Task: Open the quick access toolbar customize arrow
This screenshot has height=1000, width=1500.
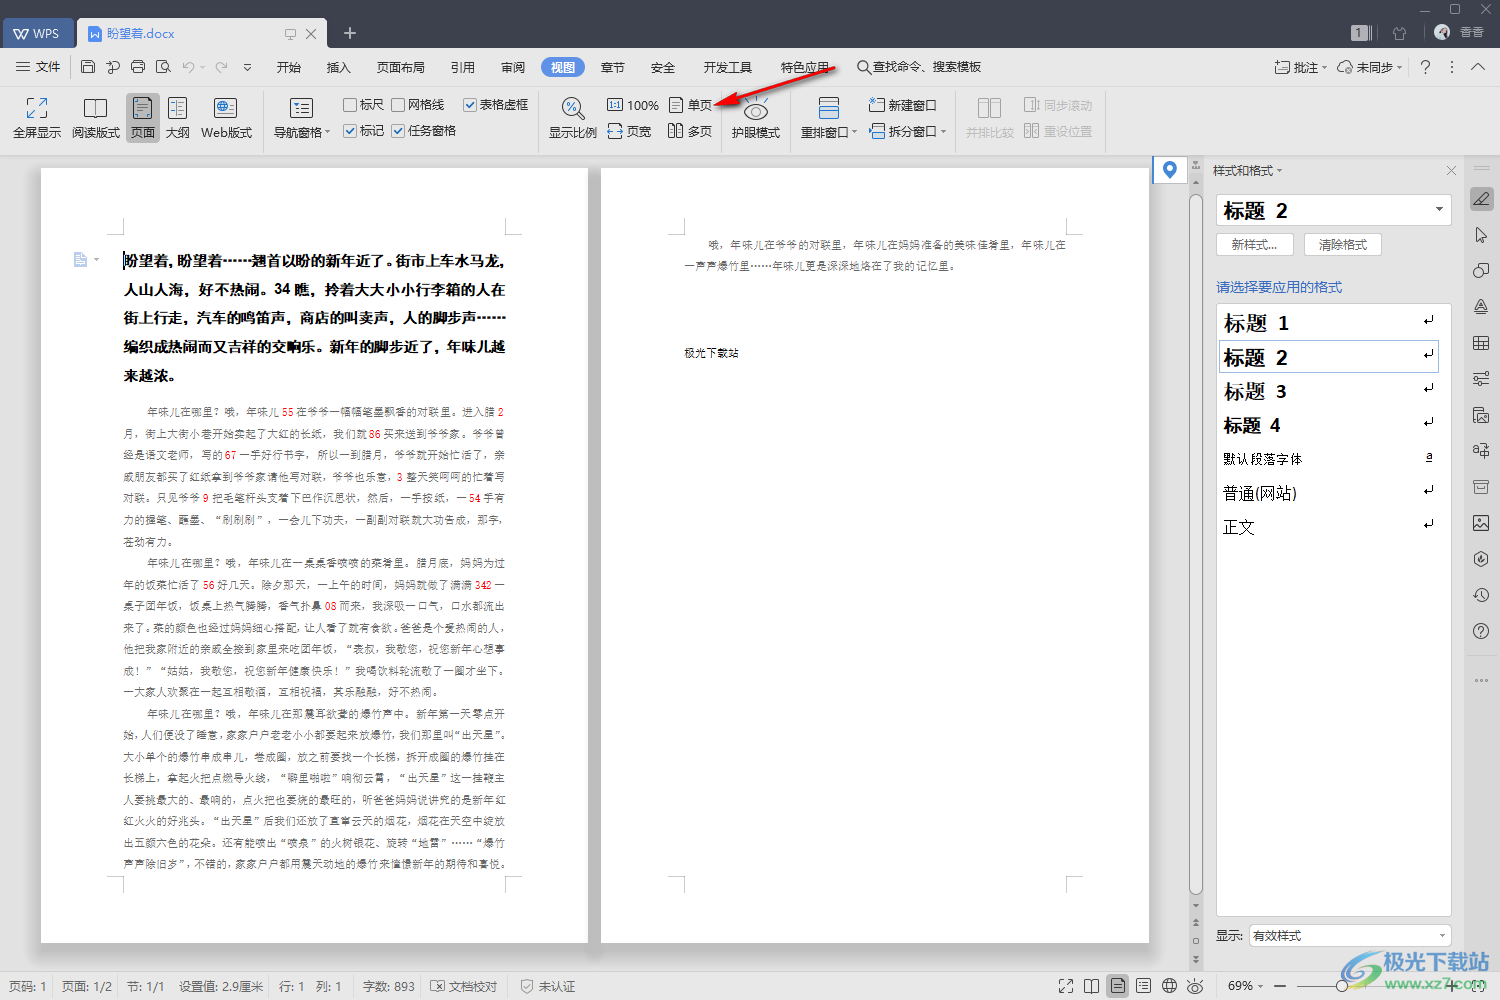Action: (247, 67)
